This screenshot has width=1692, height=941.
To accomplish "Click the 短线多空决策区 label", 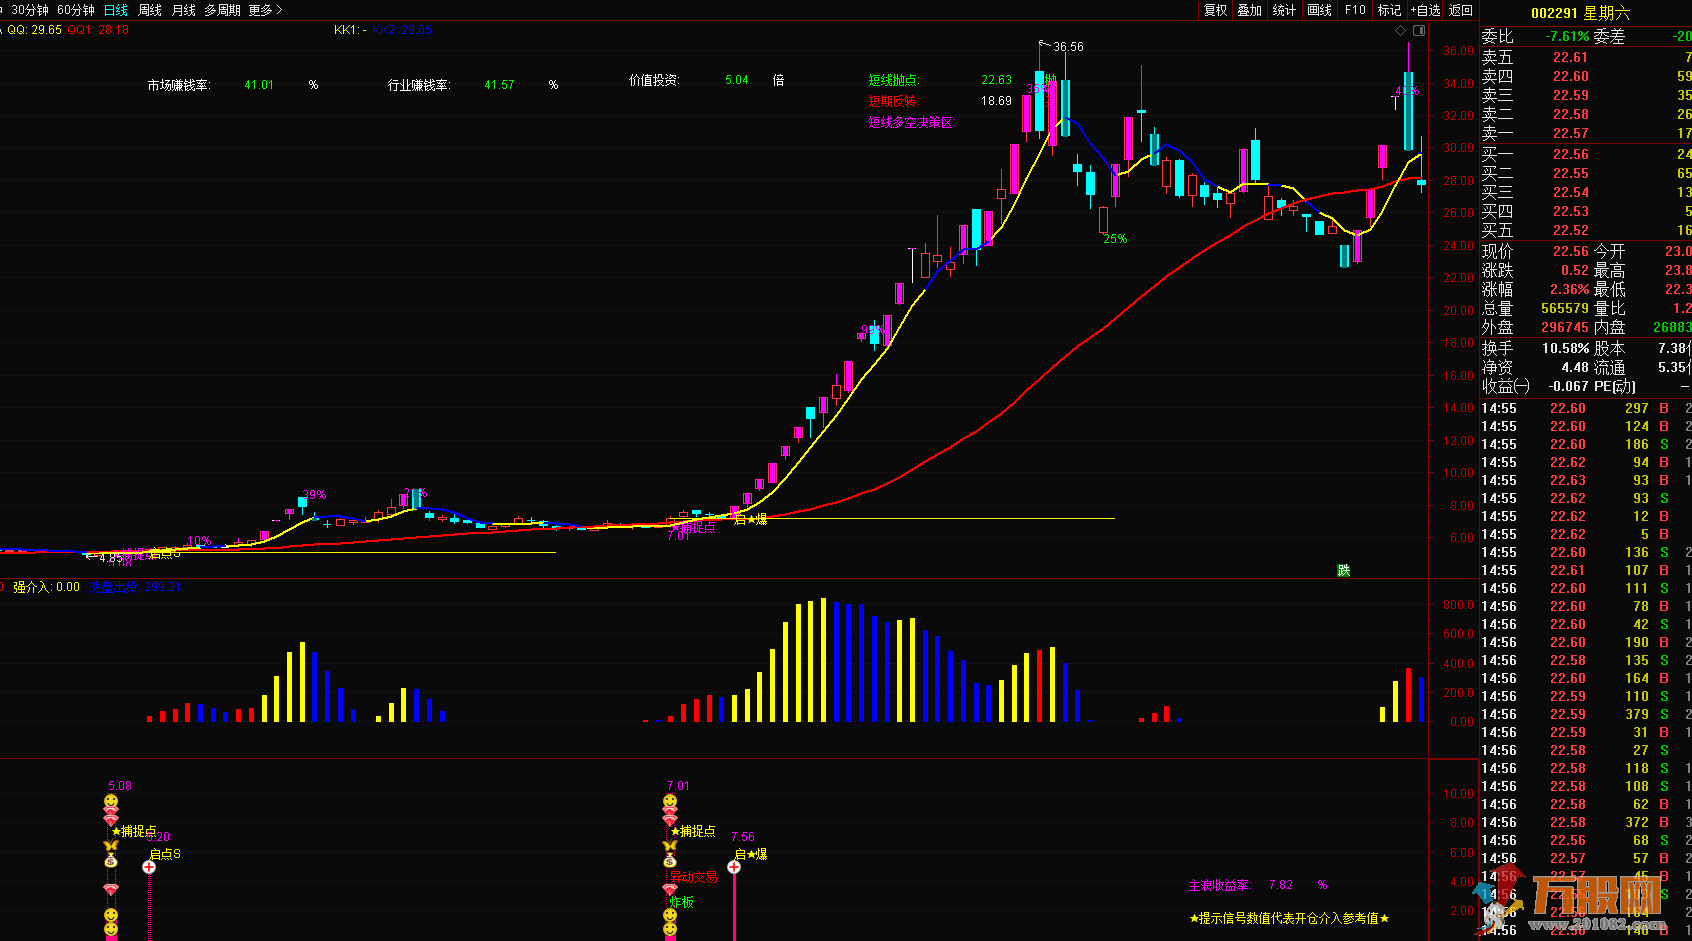I will pyautogui.click(x=911, y=122).
